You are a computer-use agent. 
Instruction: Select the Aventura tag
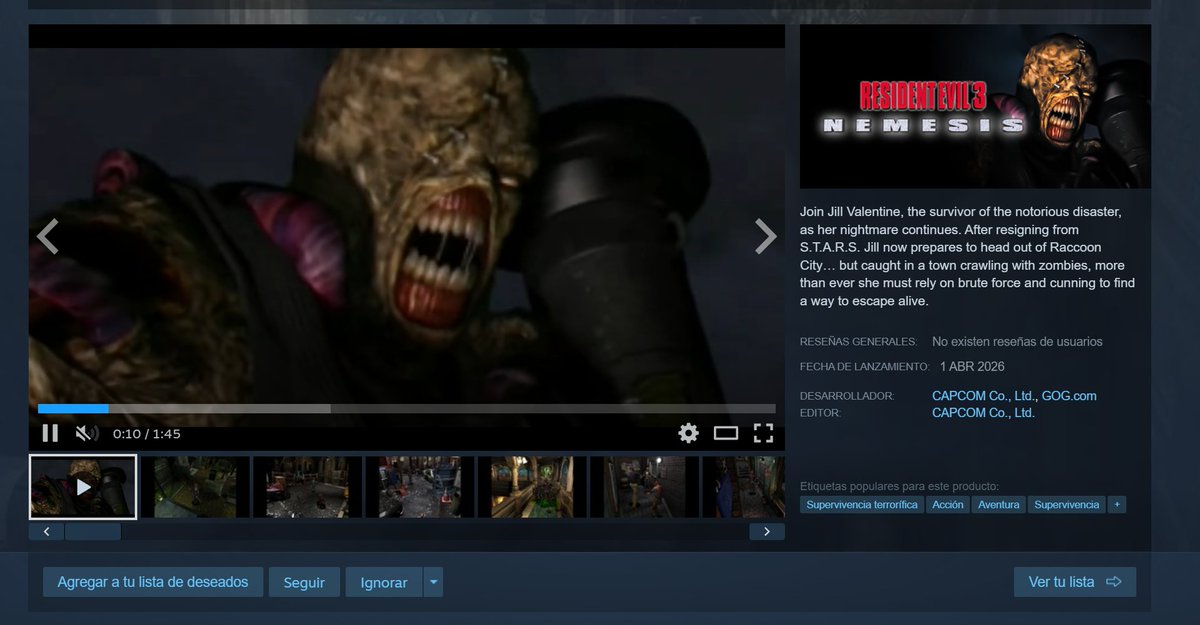tap(999, 505)
